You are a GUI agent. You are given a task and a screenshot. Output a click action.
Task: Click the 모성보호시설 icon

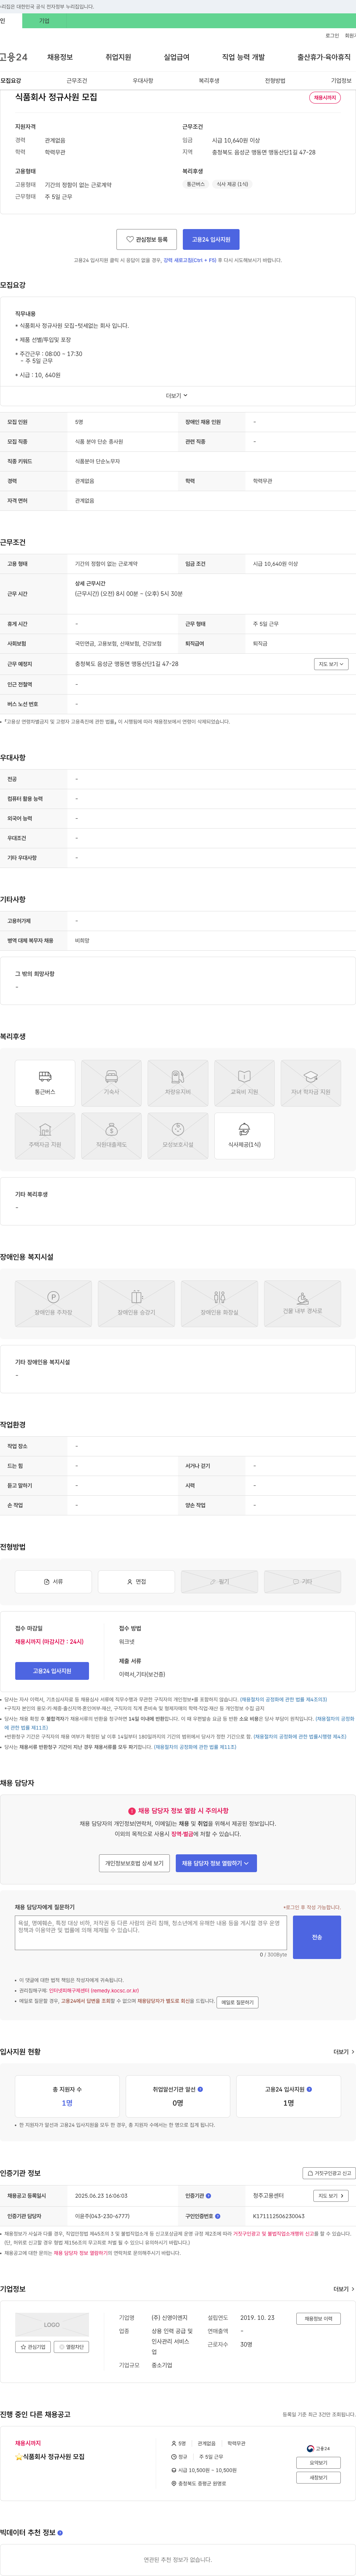[178, 1136]
